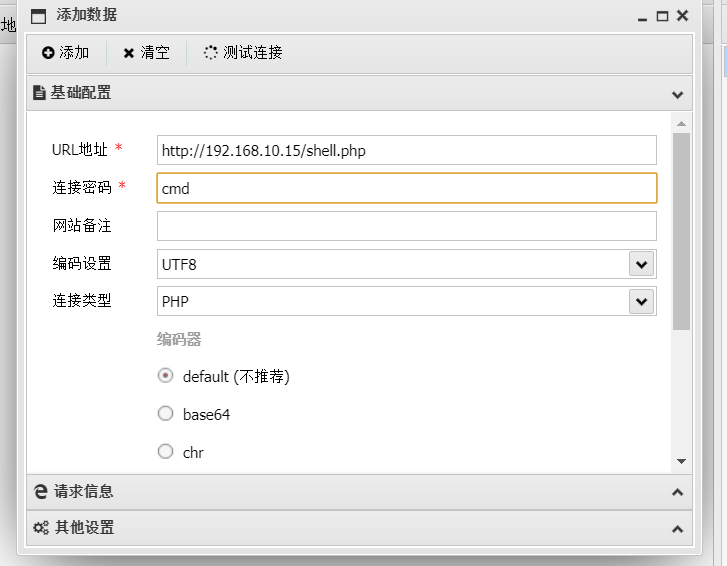Open the 连接类型 PHP dropdown arrow
Image resolution: width=727 pixels, height=566 pixels.
pyautogui.click(x=642, y=301)
